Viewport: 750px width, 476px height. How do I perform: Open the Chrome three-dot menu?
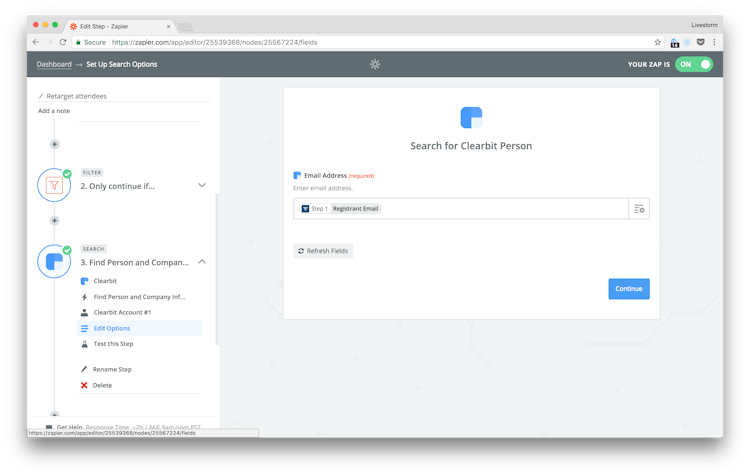(x=714, y=42)
